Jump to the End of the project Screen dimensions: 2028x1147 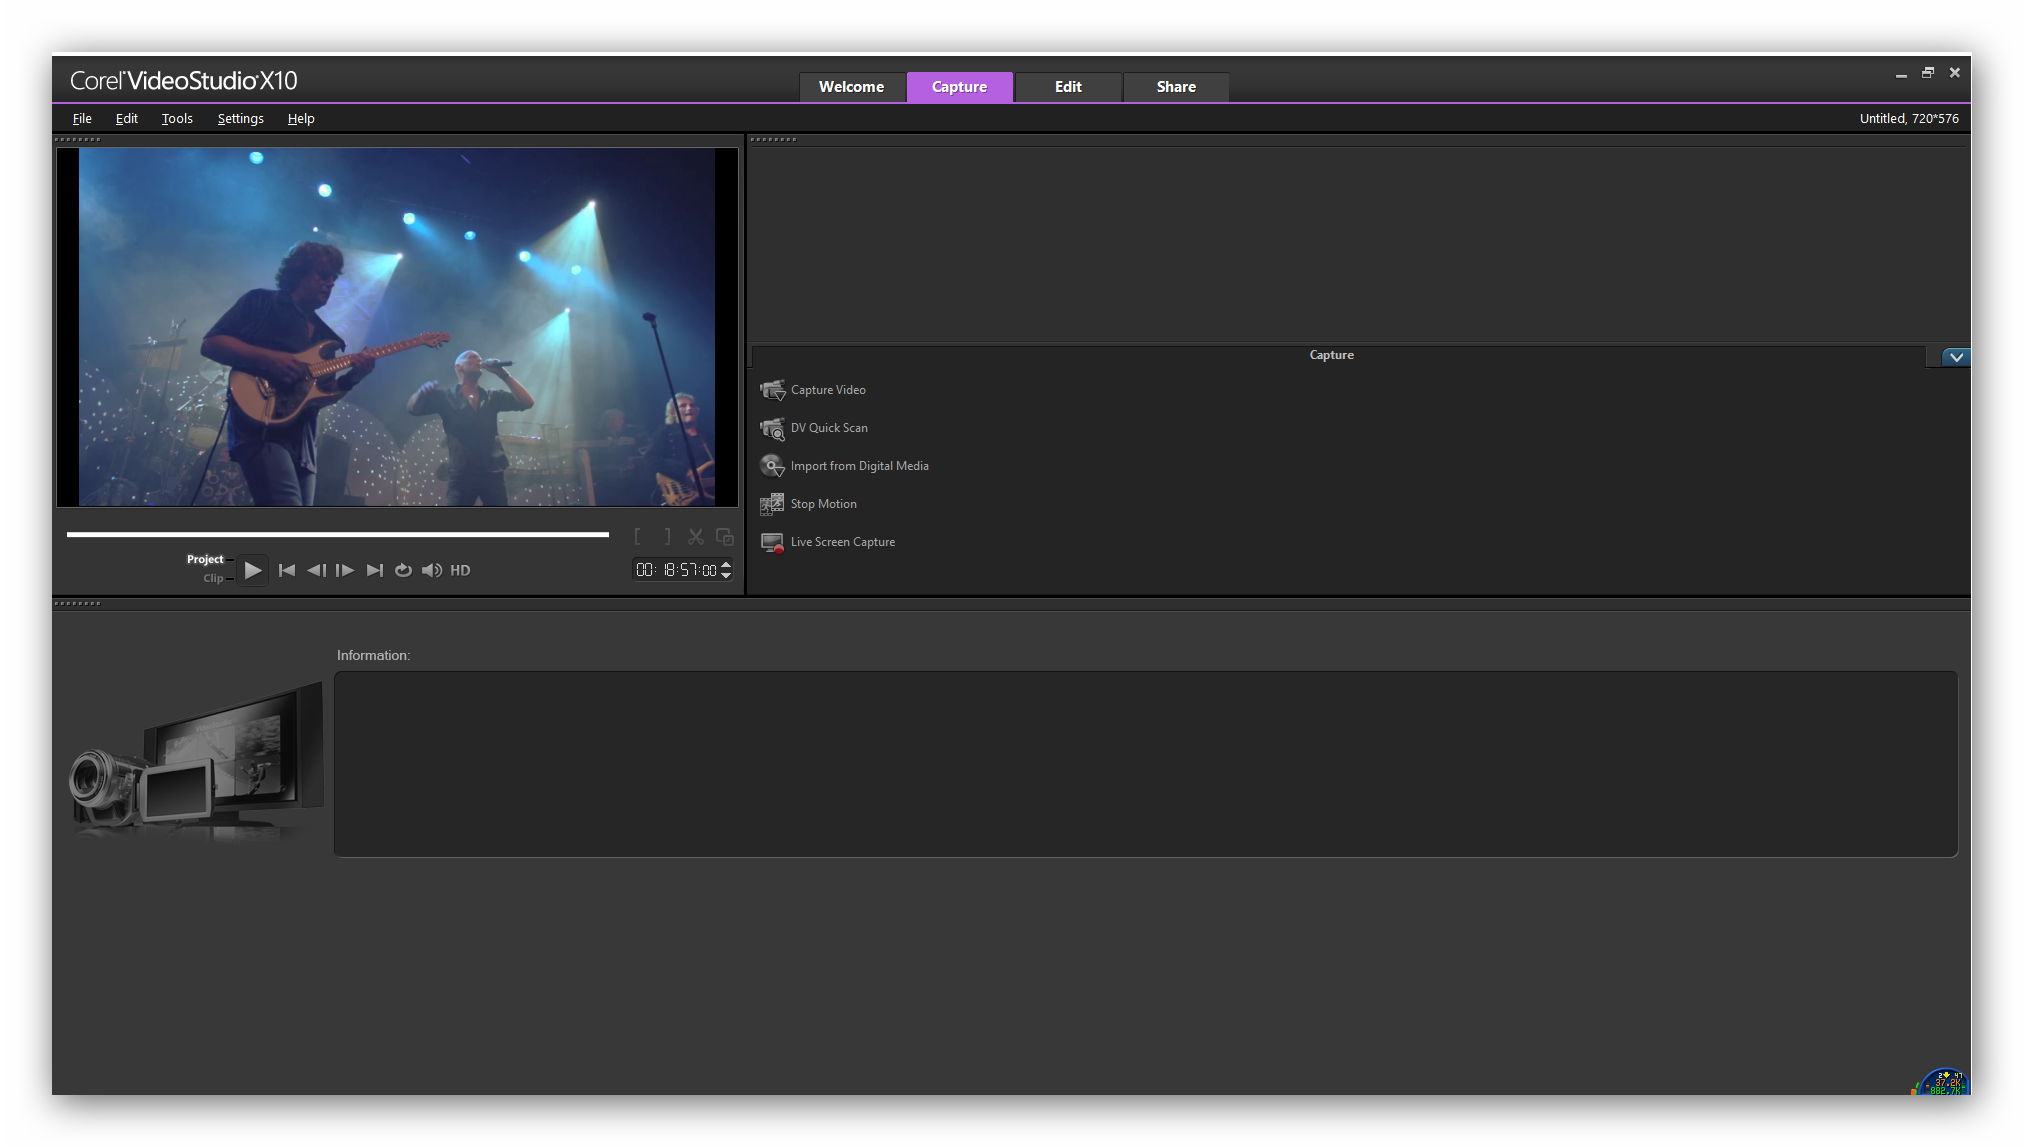[x=375, y=570]
